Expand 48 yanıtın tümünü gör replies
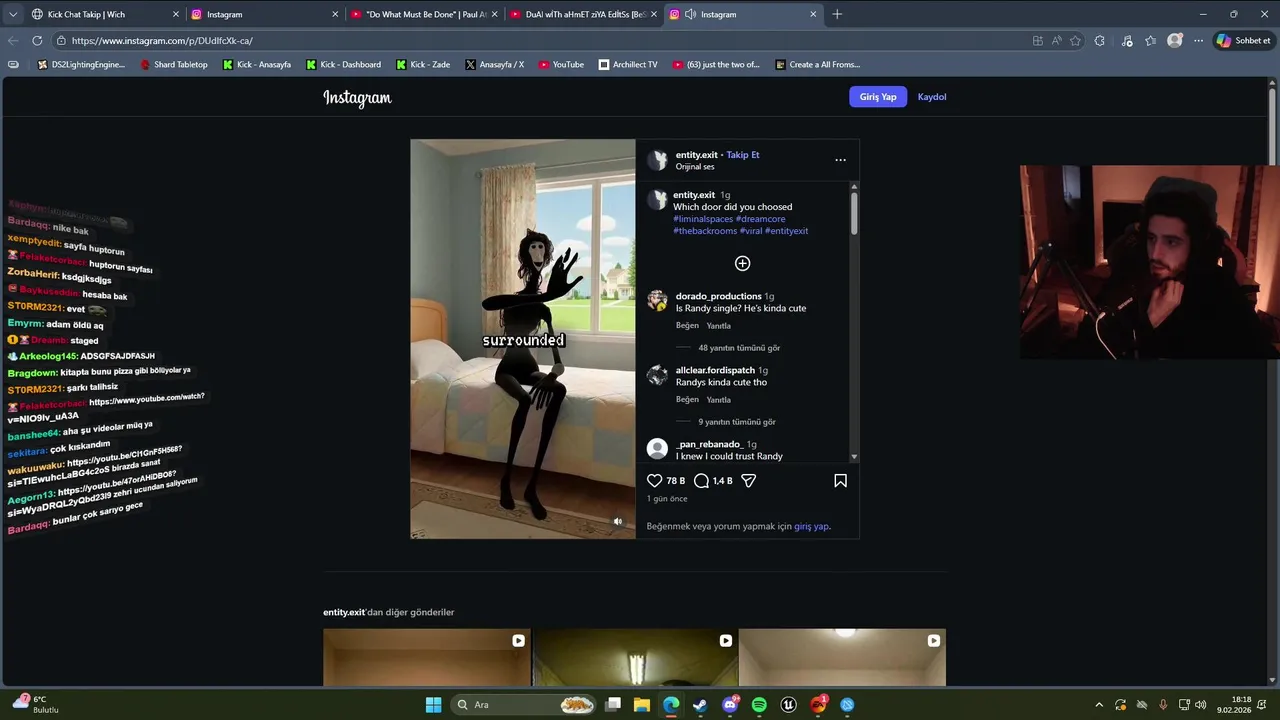 739,348
